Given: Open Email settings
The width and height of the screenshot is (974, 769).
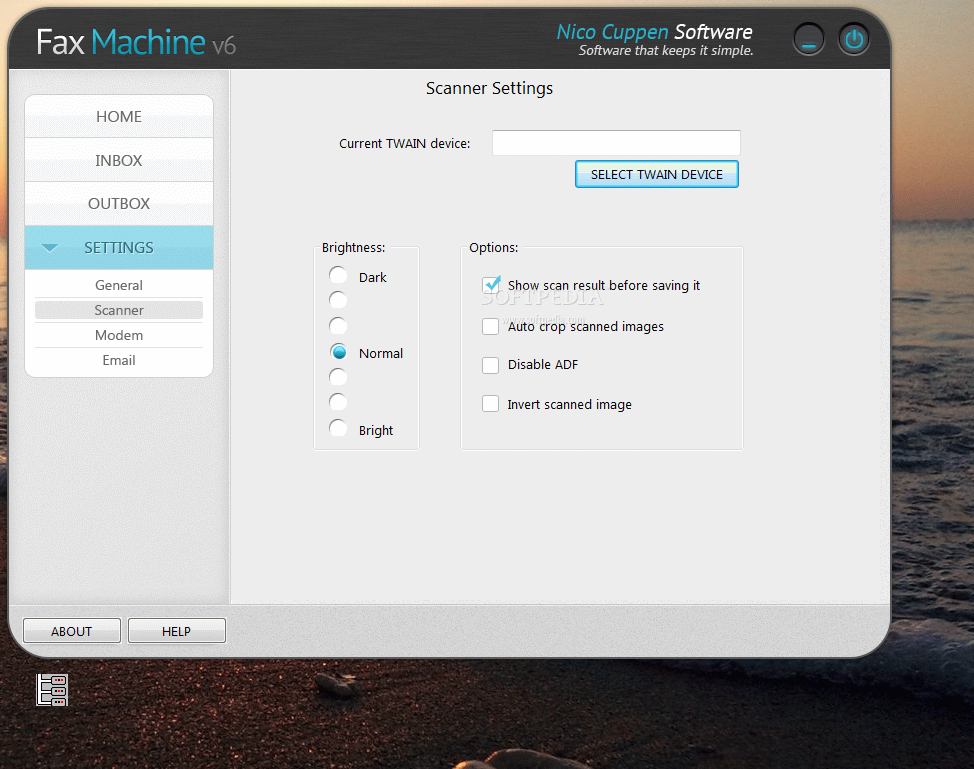Looking at the screenshot, I should point(119,360).
